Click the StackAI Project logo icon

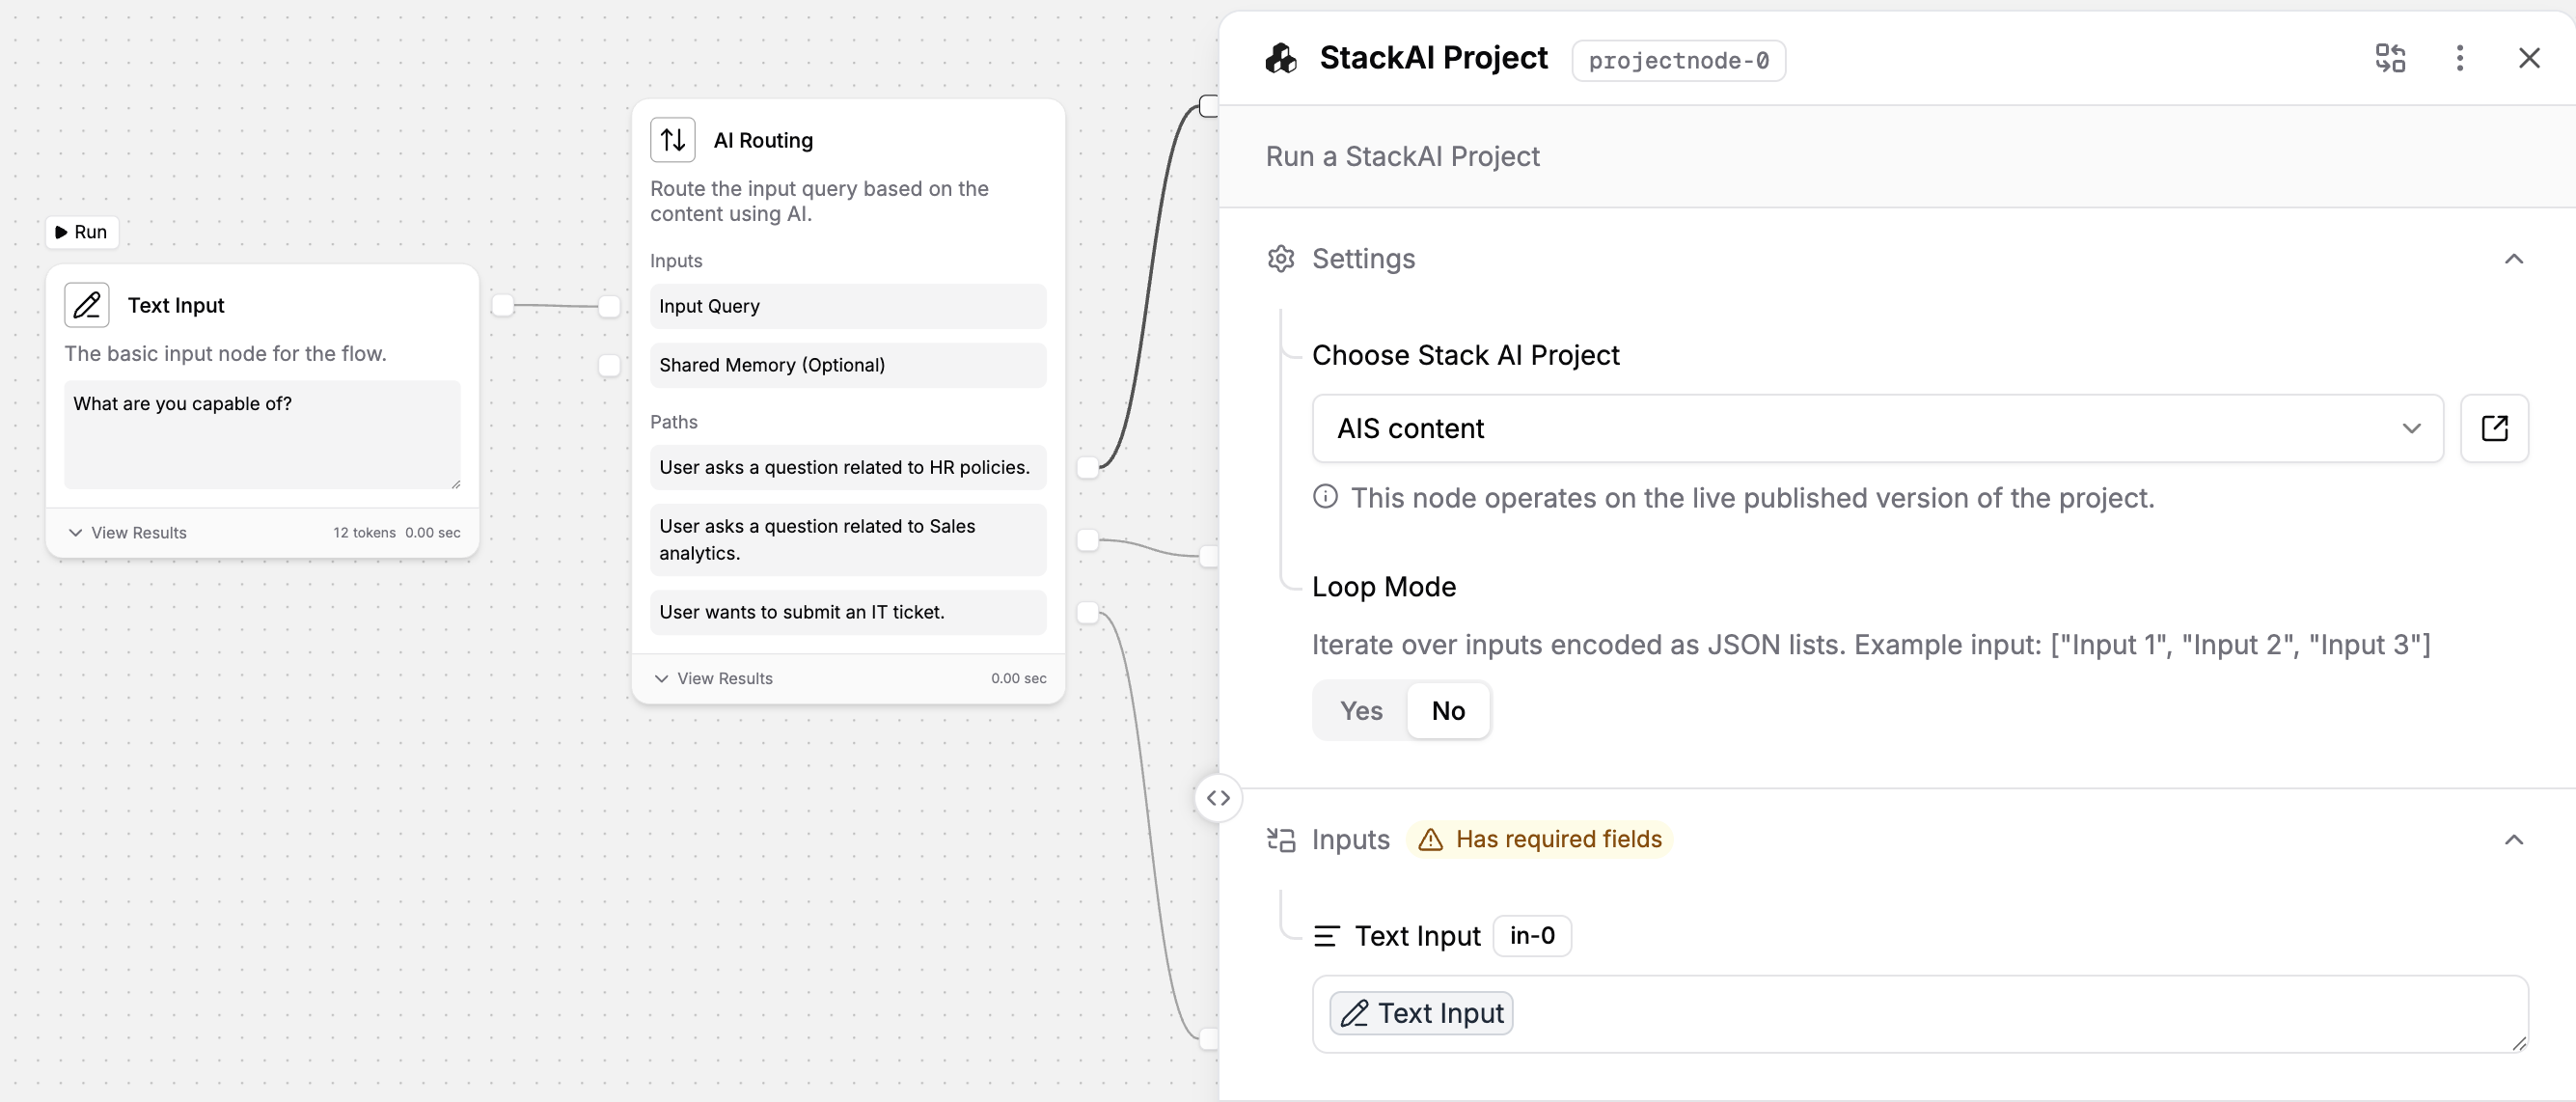pyautogui.click(x=1281, y=59)
